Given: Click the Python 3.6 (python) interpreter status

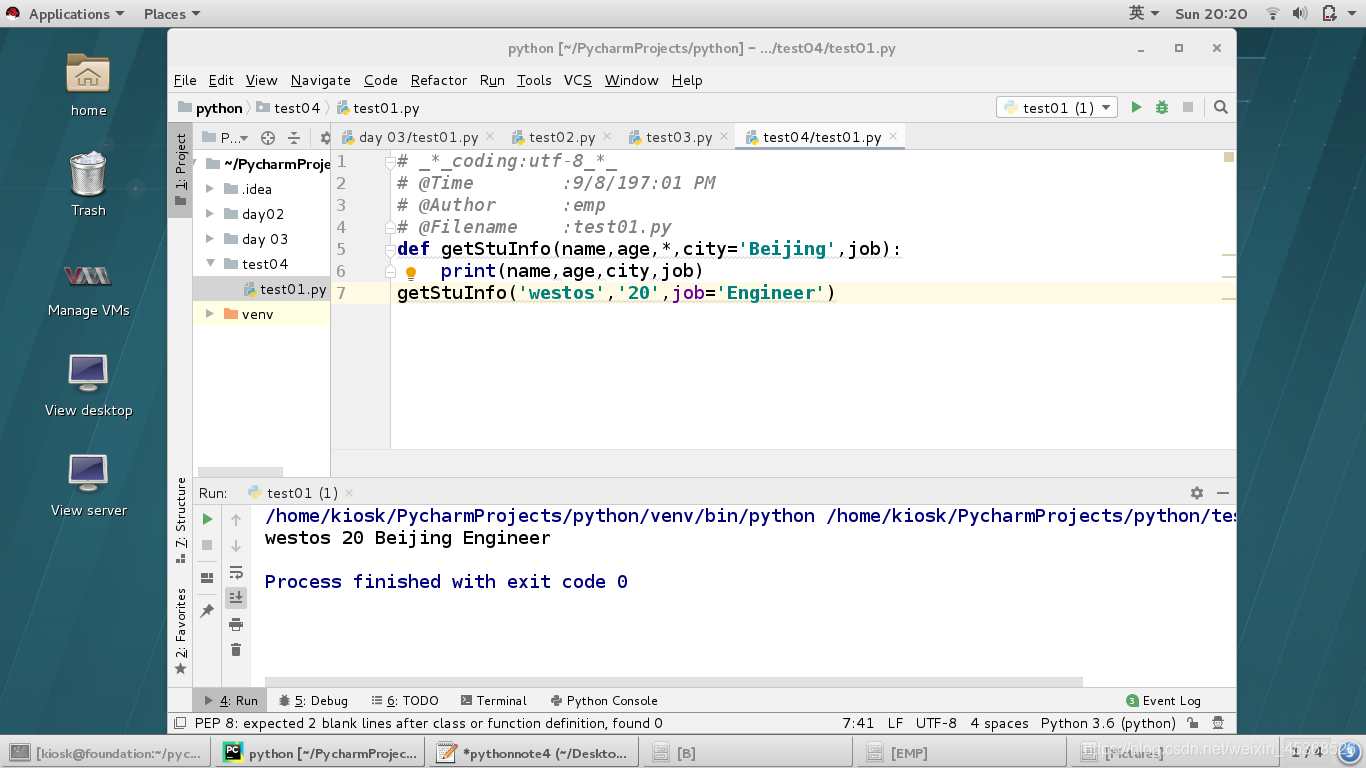Looking at the screenshot, I should [x=1107, y=723].
